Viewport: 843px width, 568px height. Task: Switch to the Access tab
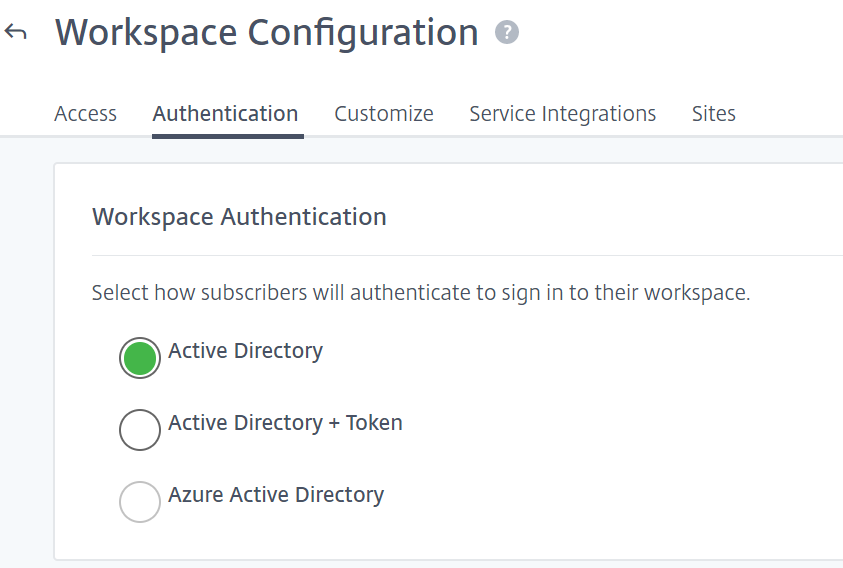point(85,114)
